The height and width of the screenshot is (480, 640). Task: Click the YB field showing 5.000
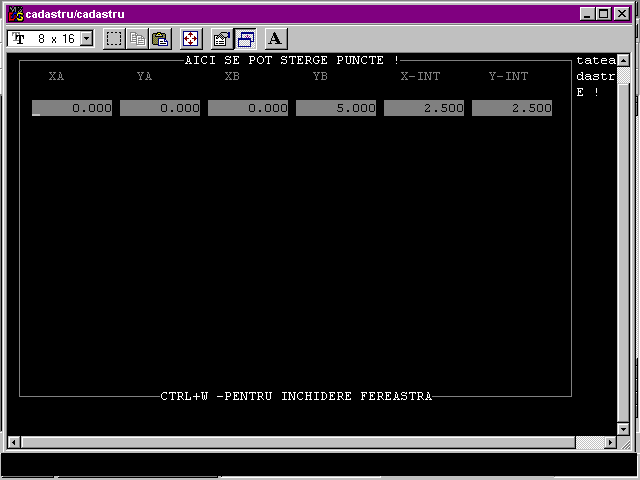(336, 108)
